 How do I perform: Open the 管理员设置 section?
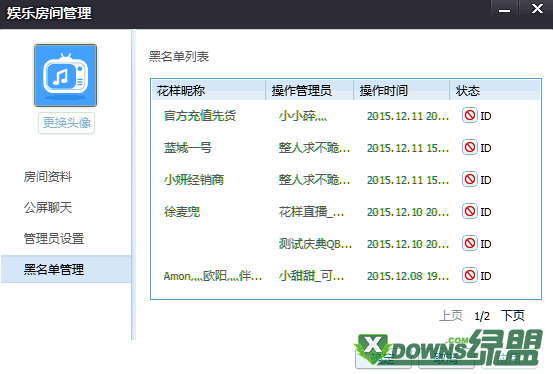click(x=54, y=239)
